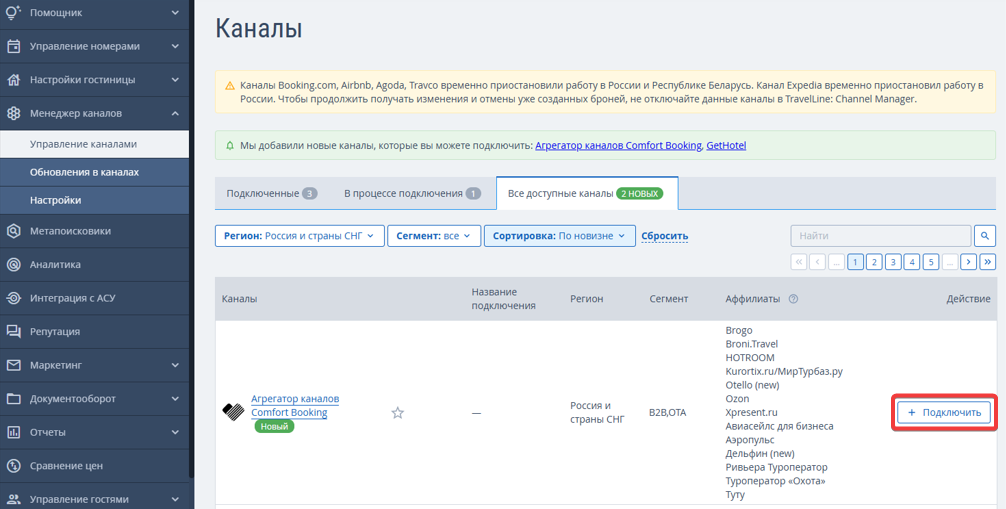This screenshot has height=509, width=1006.
Task: Click the B2B,OTA segment cell
Action: 668,413
